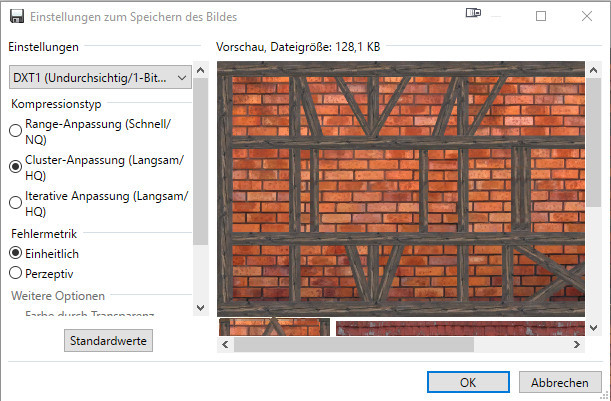Click the preview horizontal scrollbar thumb
This screenshot has width=611, height=401.
tap(354, 344)
